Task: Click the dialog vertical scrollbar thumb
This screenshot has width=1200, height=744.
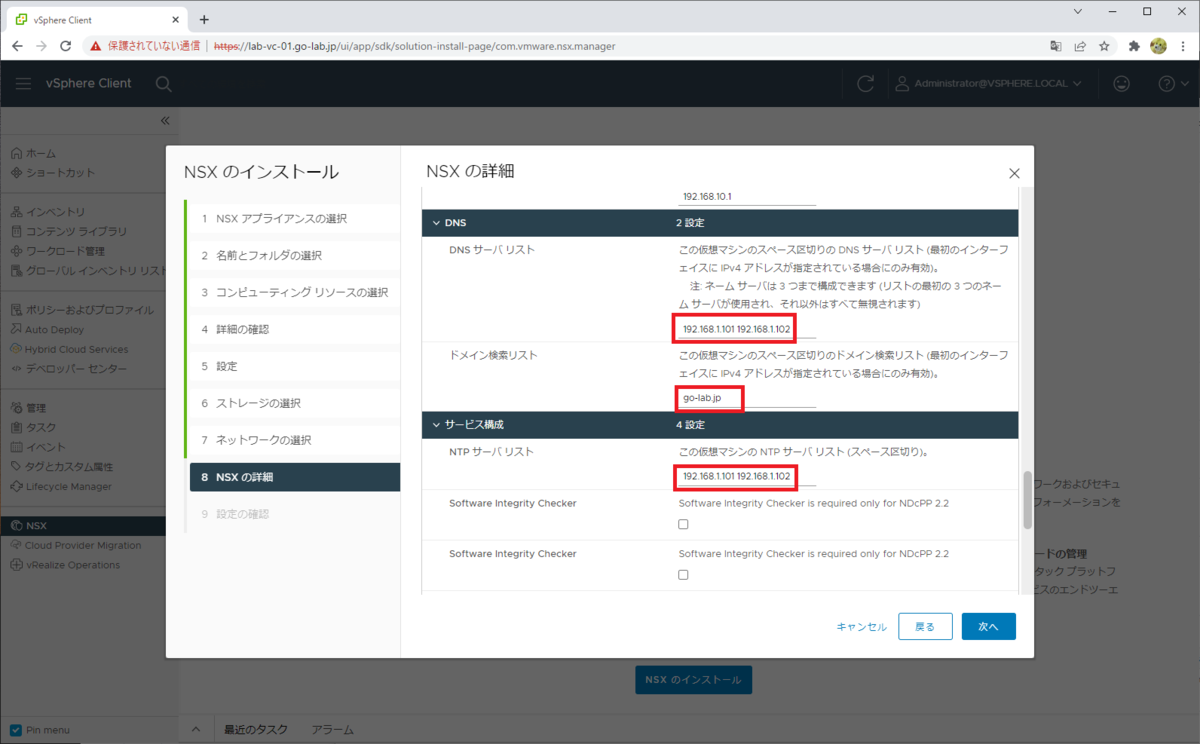Action: 1026,500
